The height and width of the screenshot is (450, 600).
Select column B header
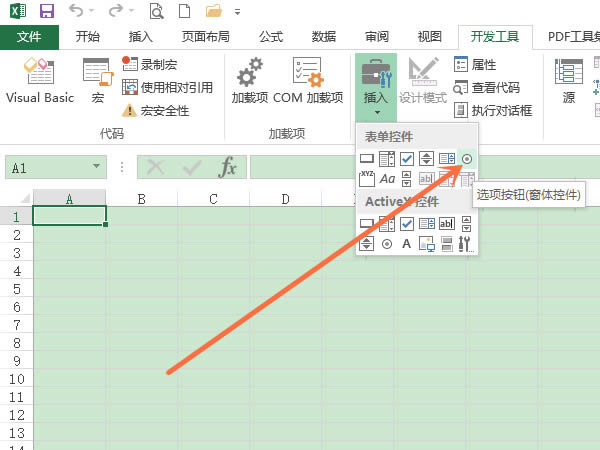[x=141, y=199]
